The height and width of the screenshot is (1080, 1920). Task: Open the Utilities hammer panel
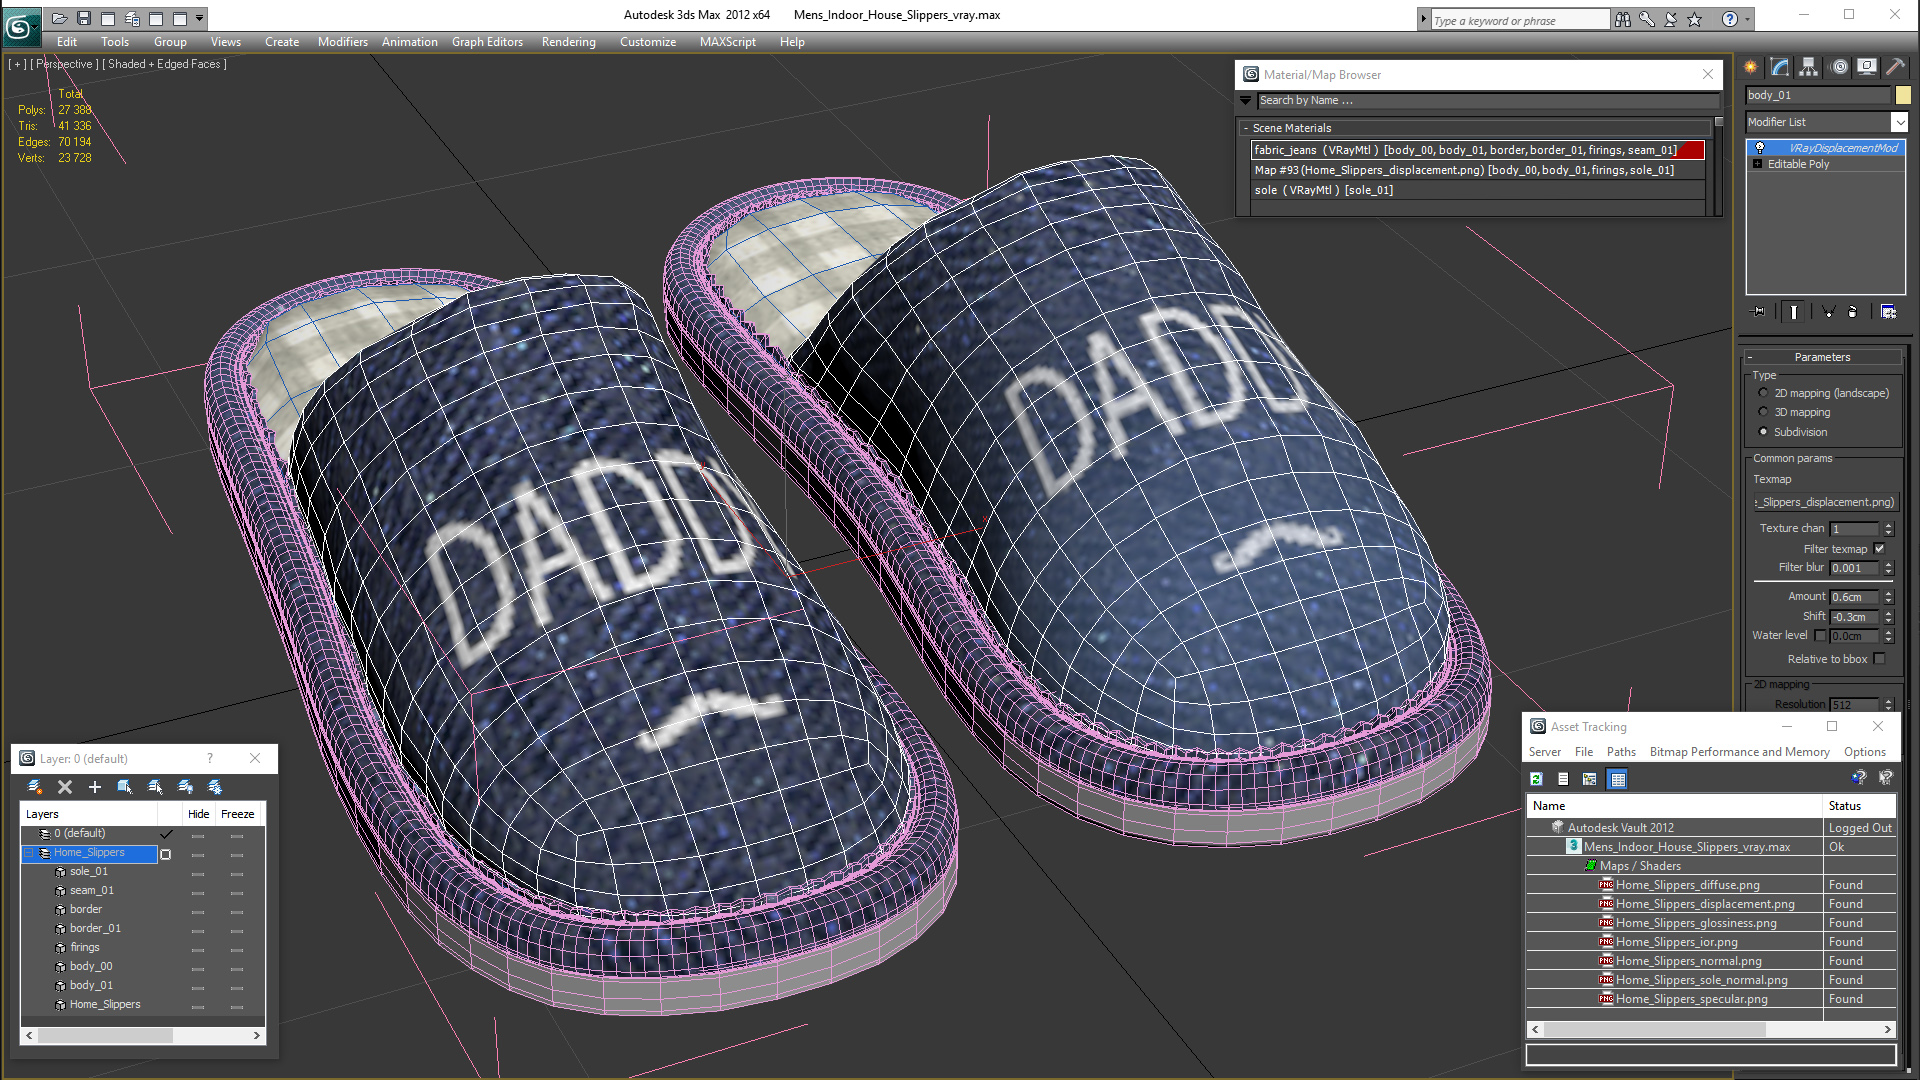(x=1895, y=67)
